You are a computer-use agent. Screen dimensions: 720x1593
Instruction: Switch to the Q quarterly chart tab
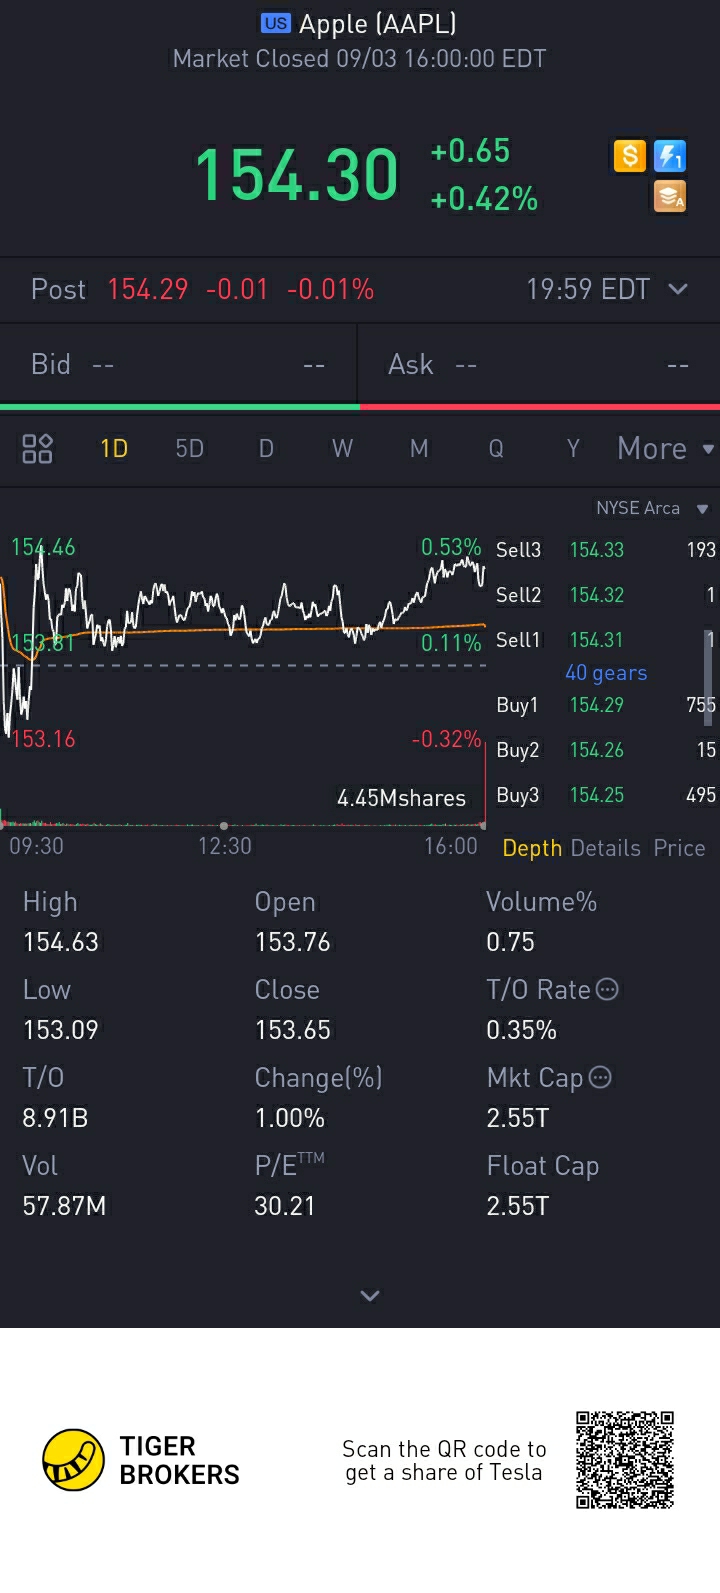[496, 448]
